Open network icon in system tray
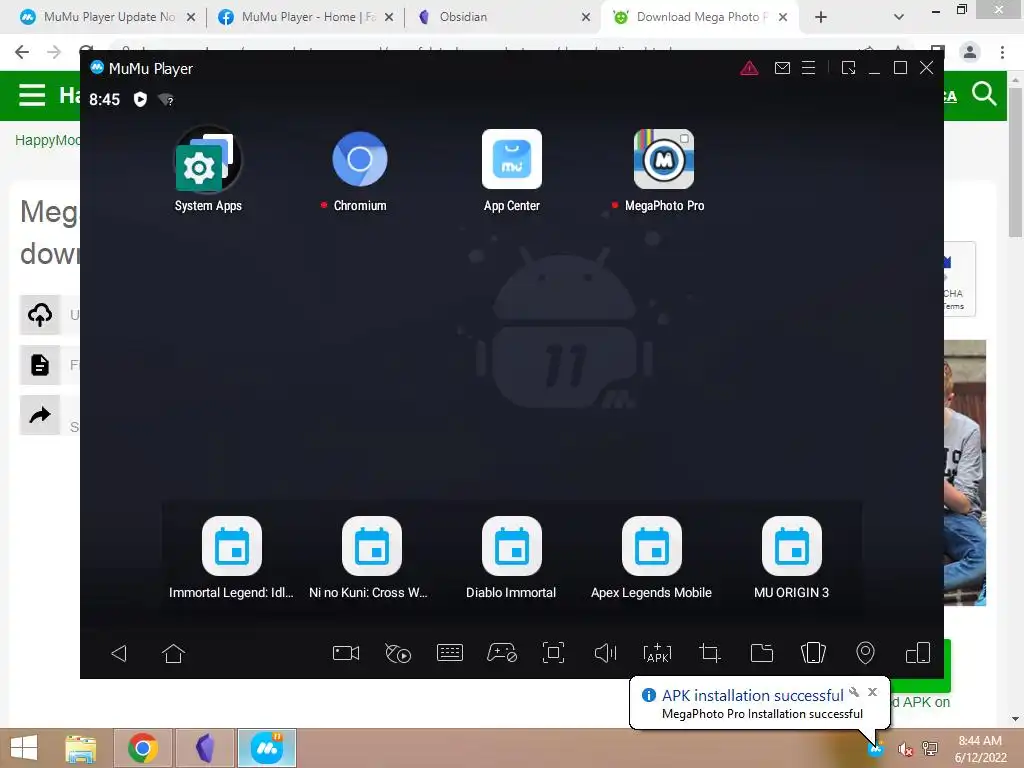 [x=930, y=748]
